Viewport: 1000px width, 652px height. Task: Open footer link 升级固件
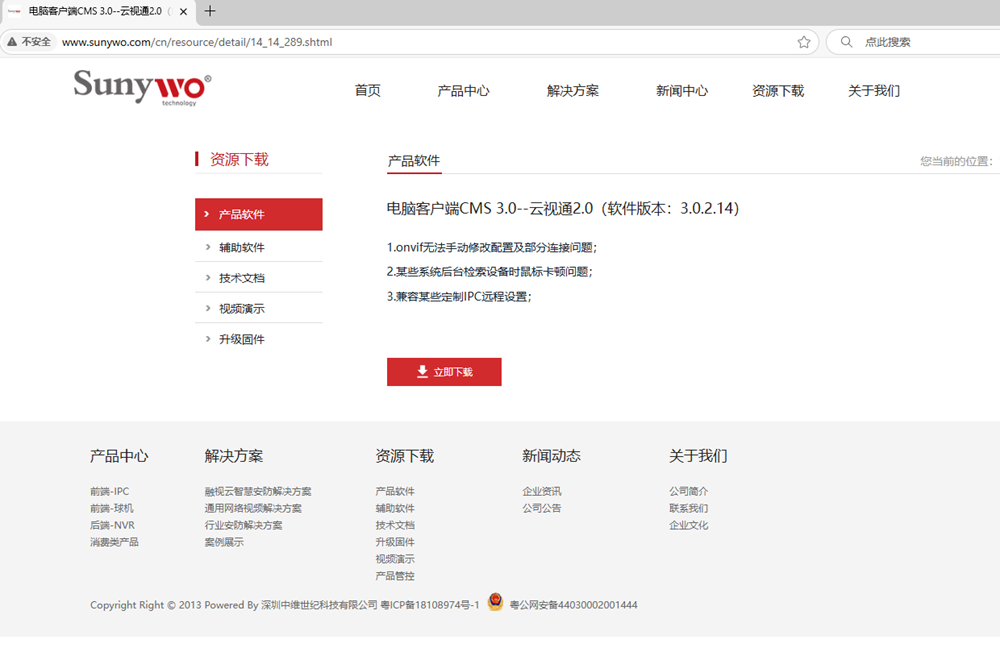coord(395,542)
